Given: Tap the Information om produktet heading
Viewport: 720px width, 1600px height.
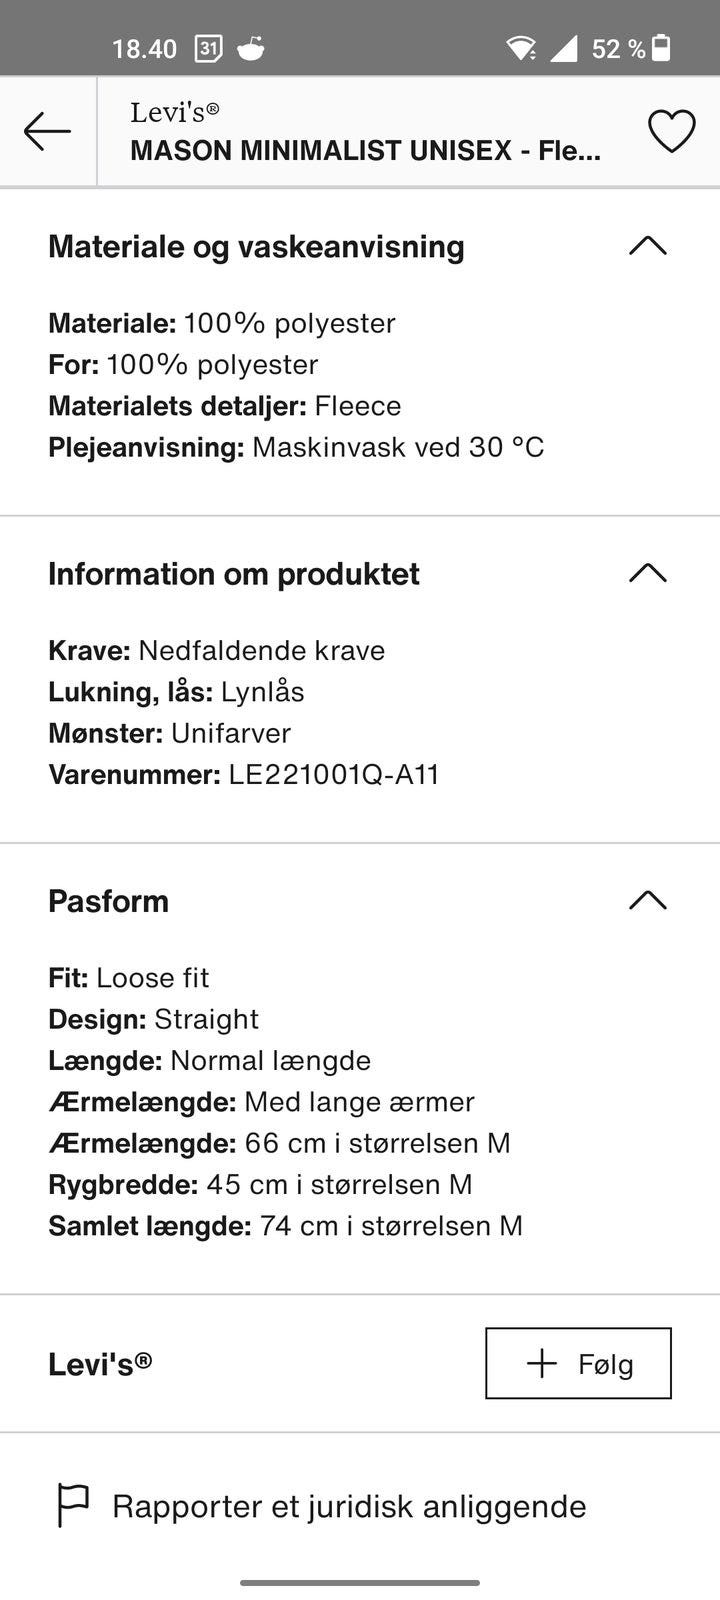Looking at the screenshot, I should pyautogui.click(x=234, y=574).
